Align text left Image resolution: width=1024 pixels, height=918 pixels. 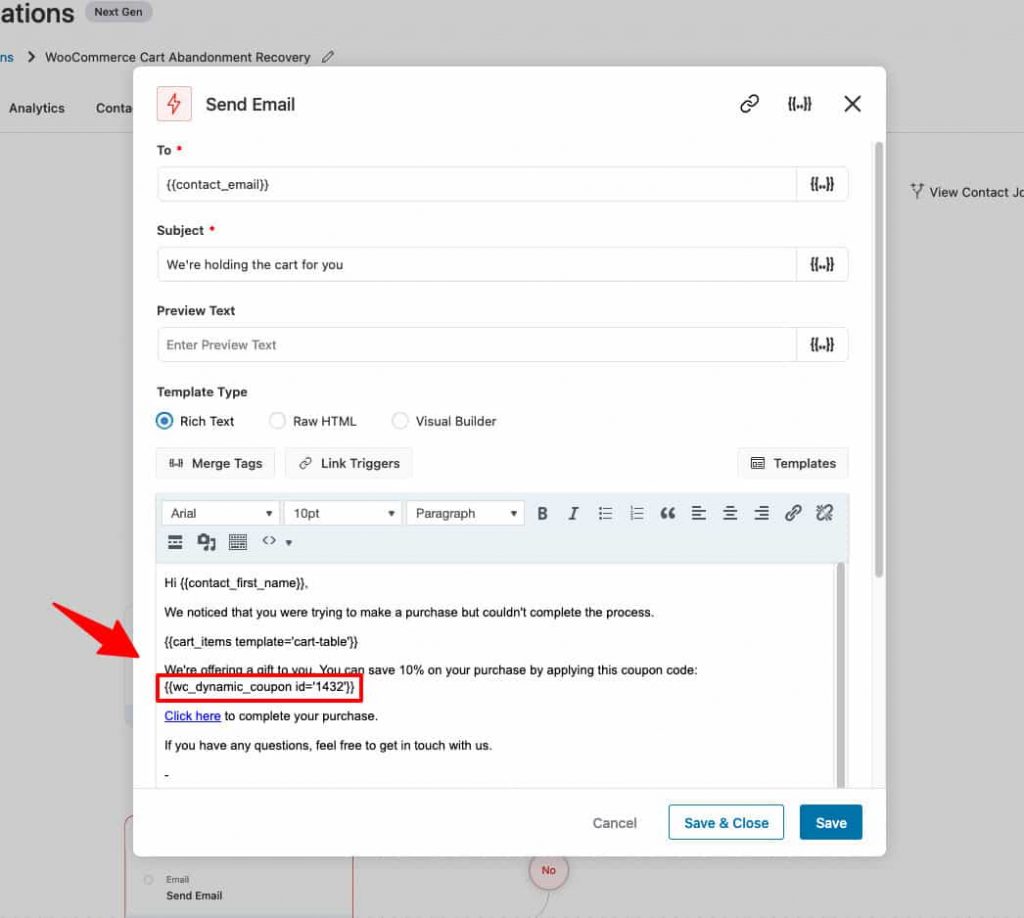click(699, 513)
